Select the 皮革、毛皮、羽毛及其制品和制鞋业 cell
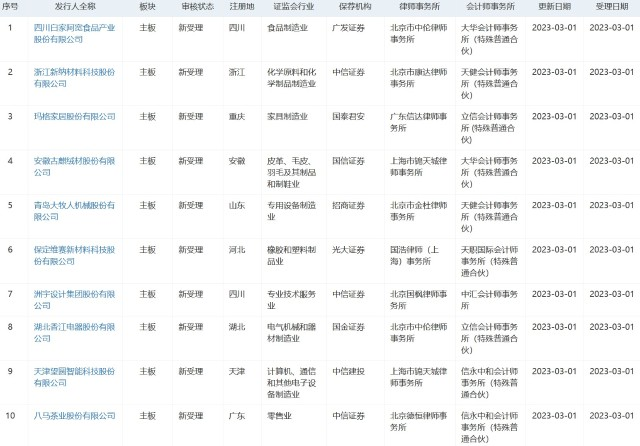 coord(291,172)
